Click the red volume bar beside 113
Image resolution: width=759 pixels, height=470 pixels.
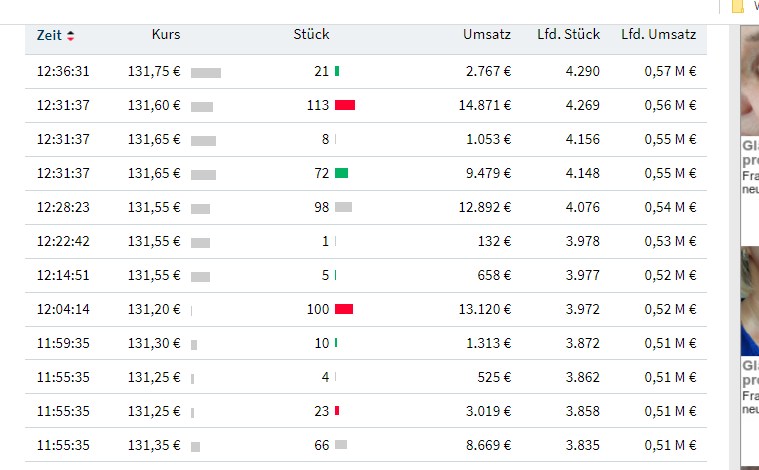345,105
